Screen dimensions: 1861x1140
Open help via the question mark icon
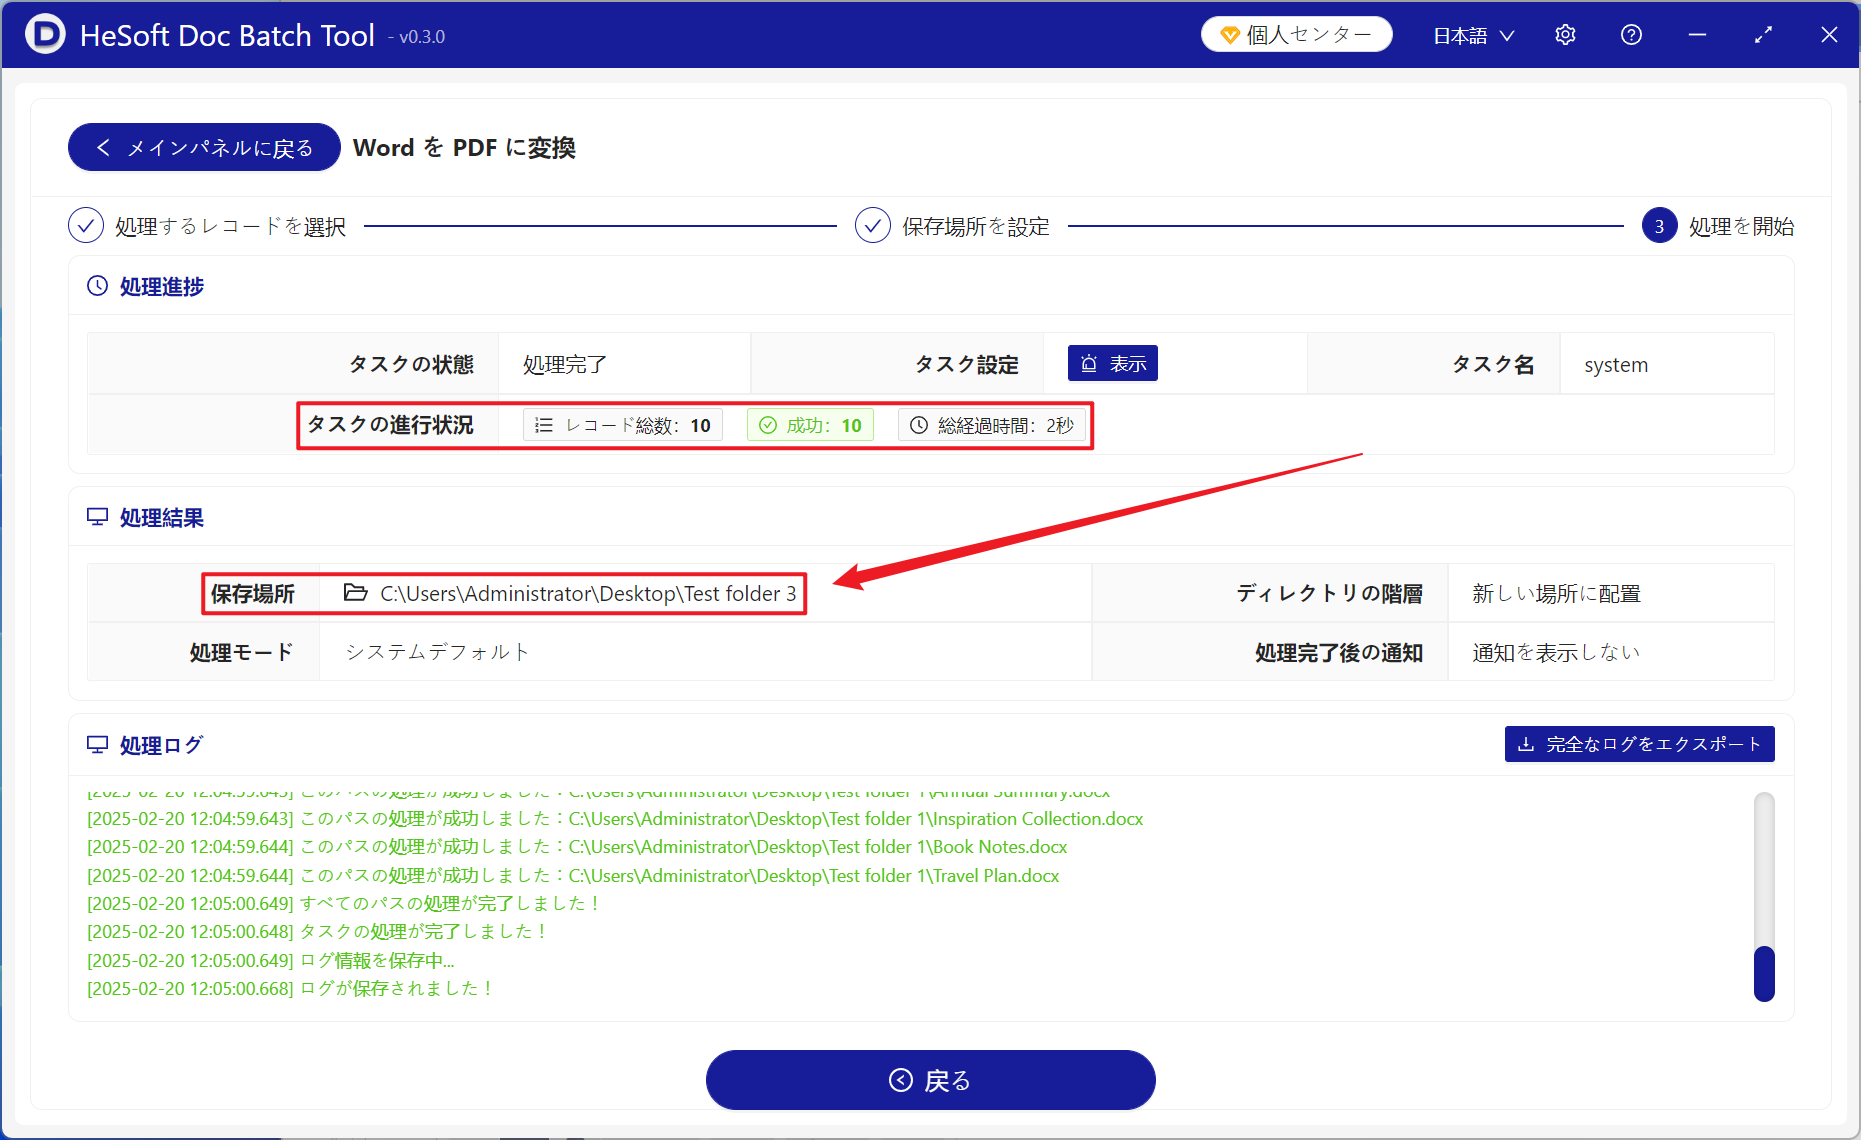coord(1631,35)
